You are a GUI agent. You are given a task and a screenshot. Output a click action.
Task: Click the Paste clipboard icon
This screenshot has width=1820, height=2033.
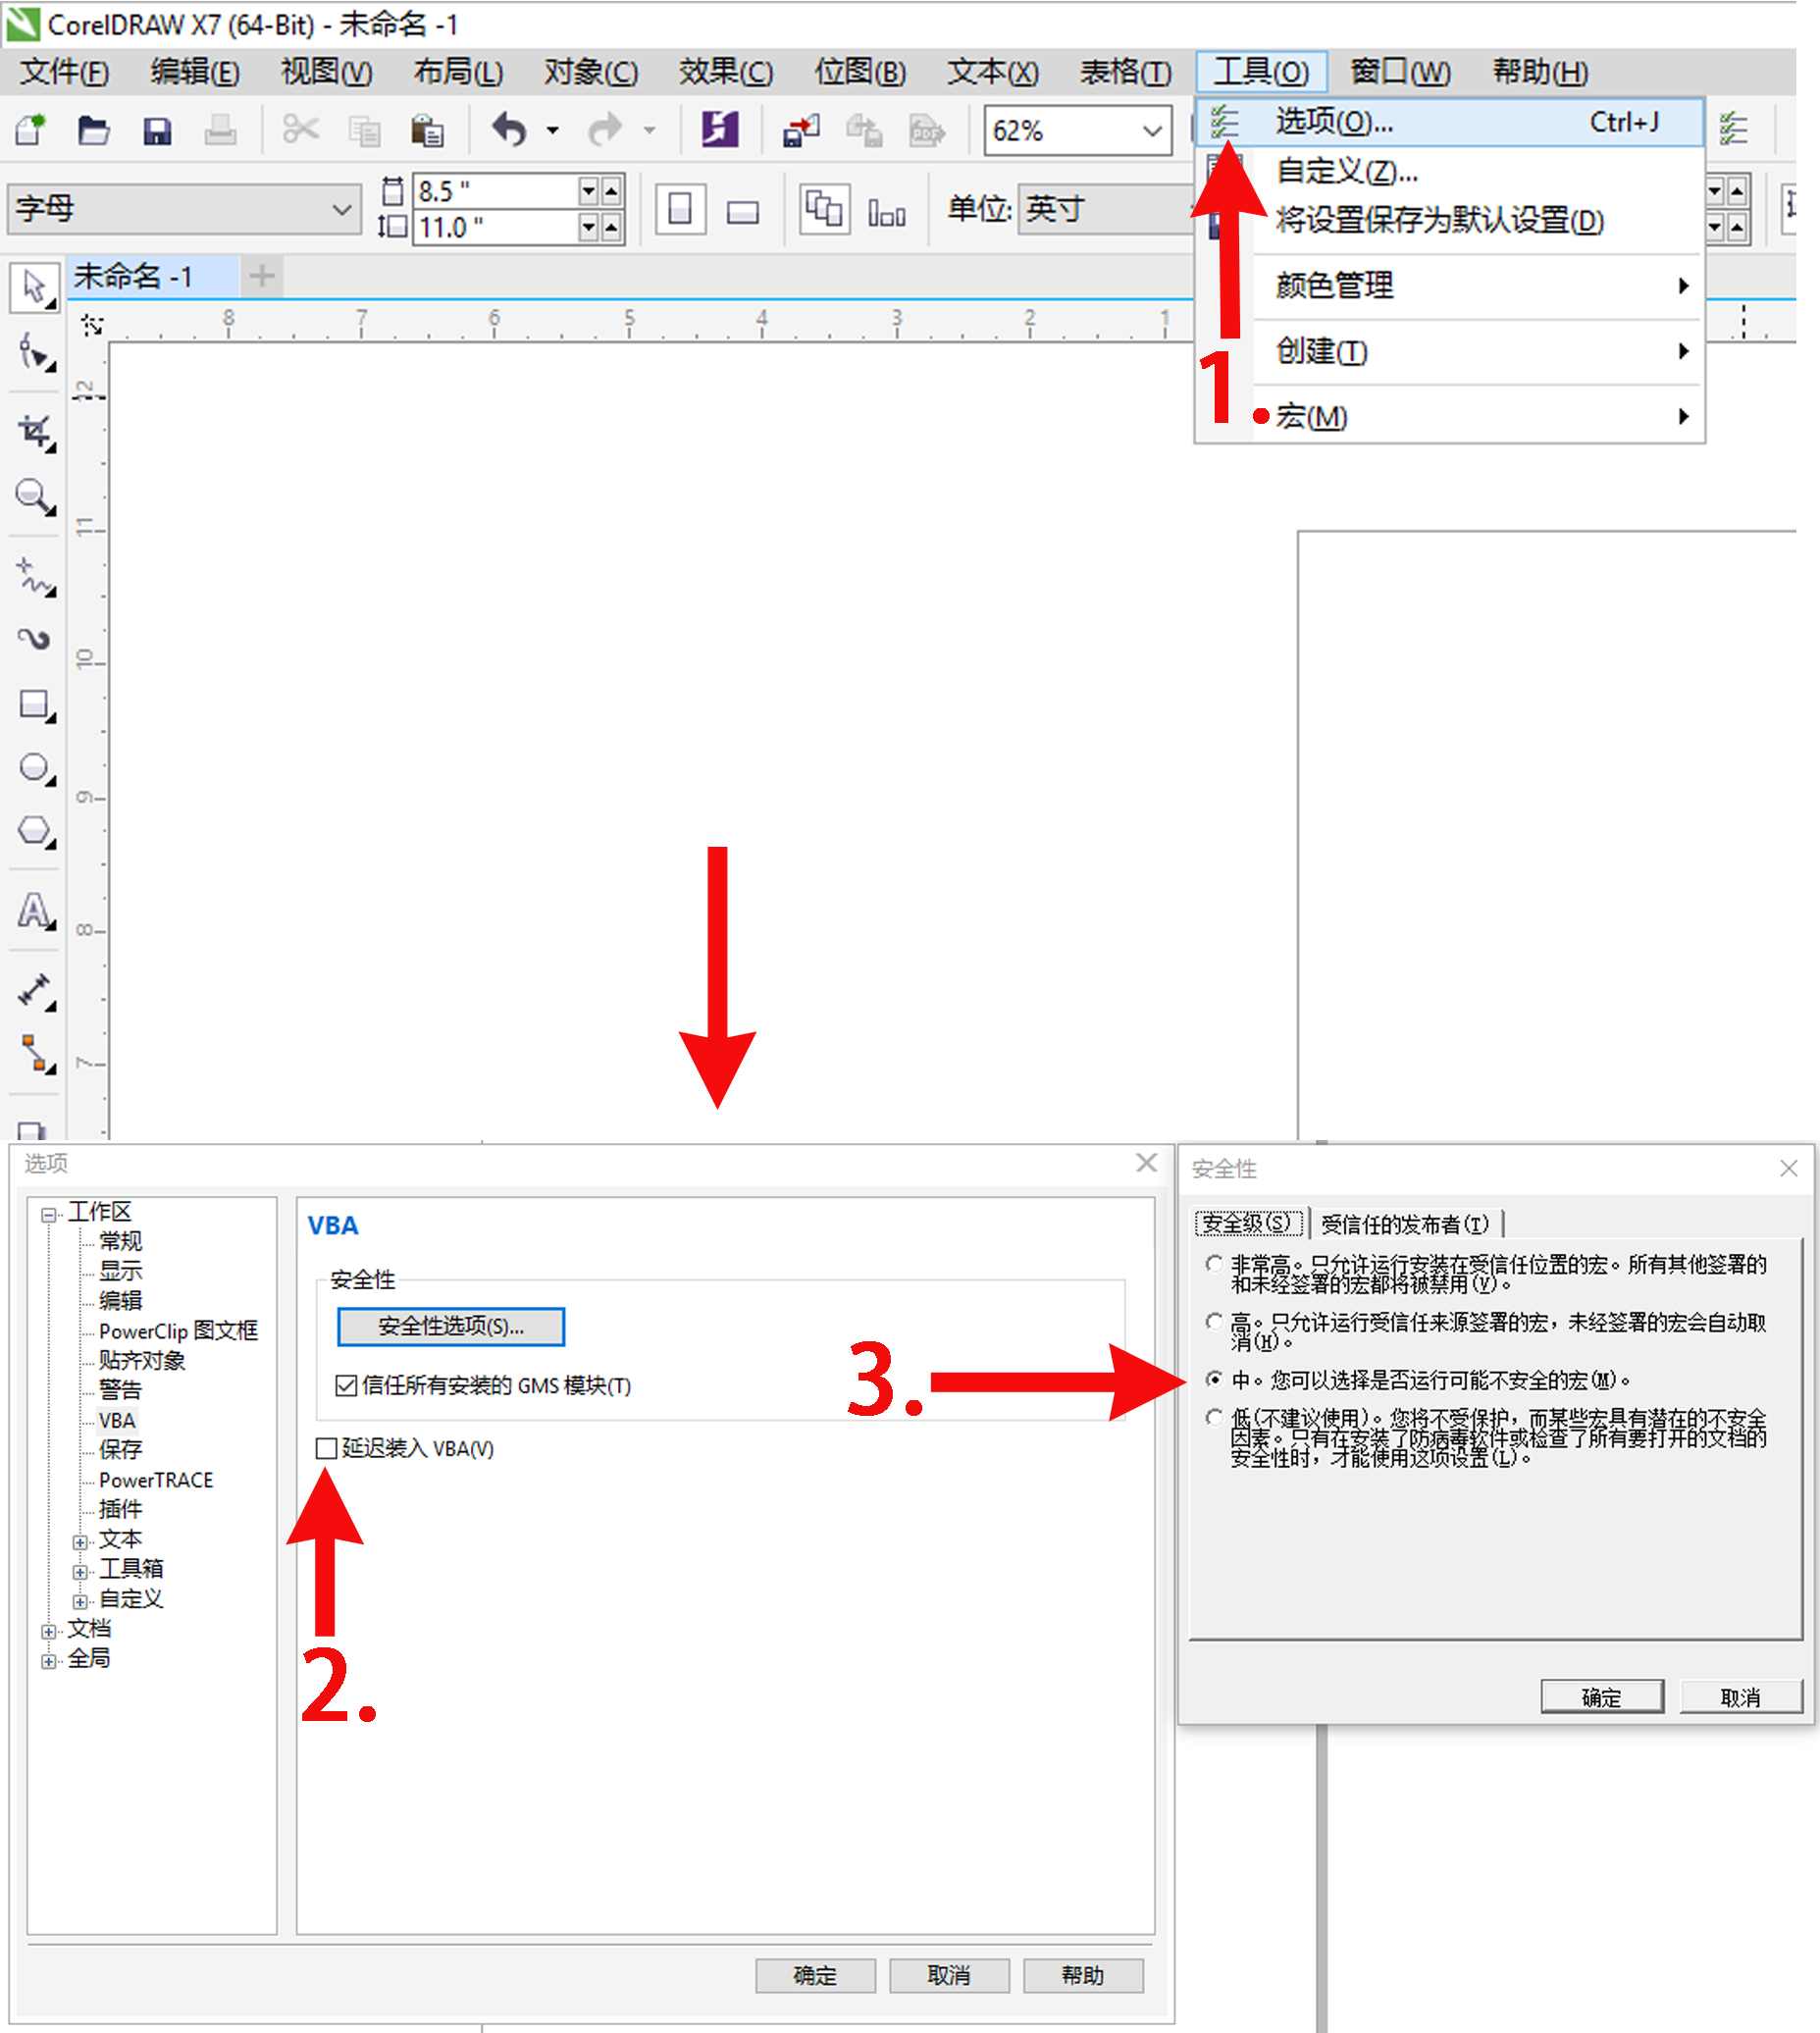click(427, 130)
